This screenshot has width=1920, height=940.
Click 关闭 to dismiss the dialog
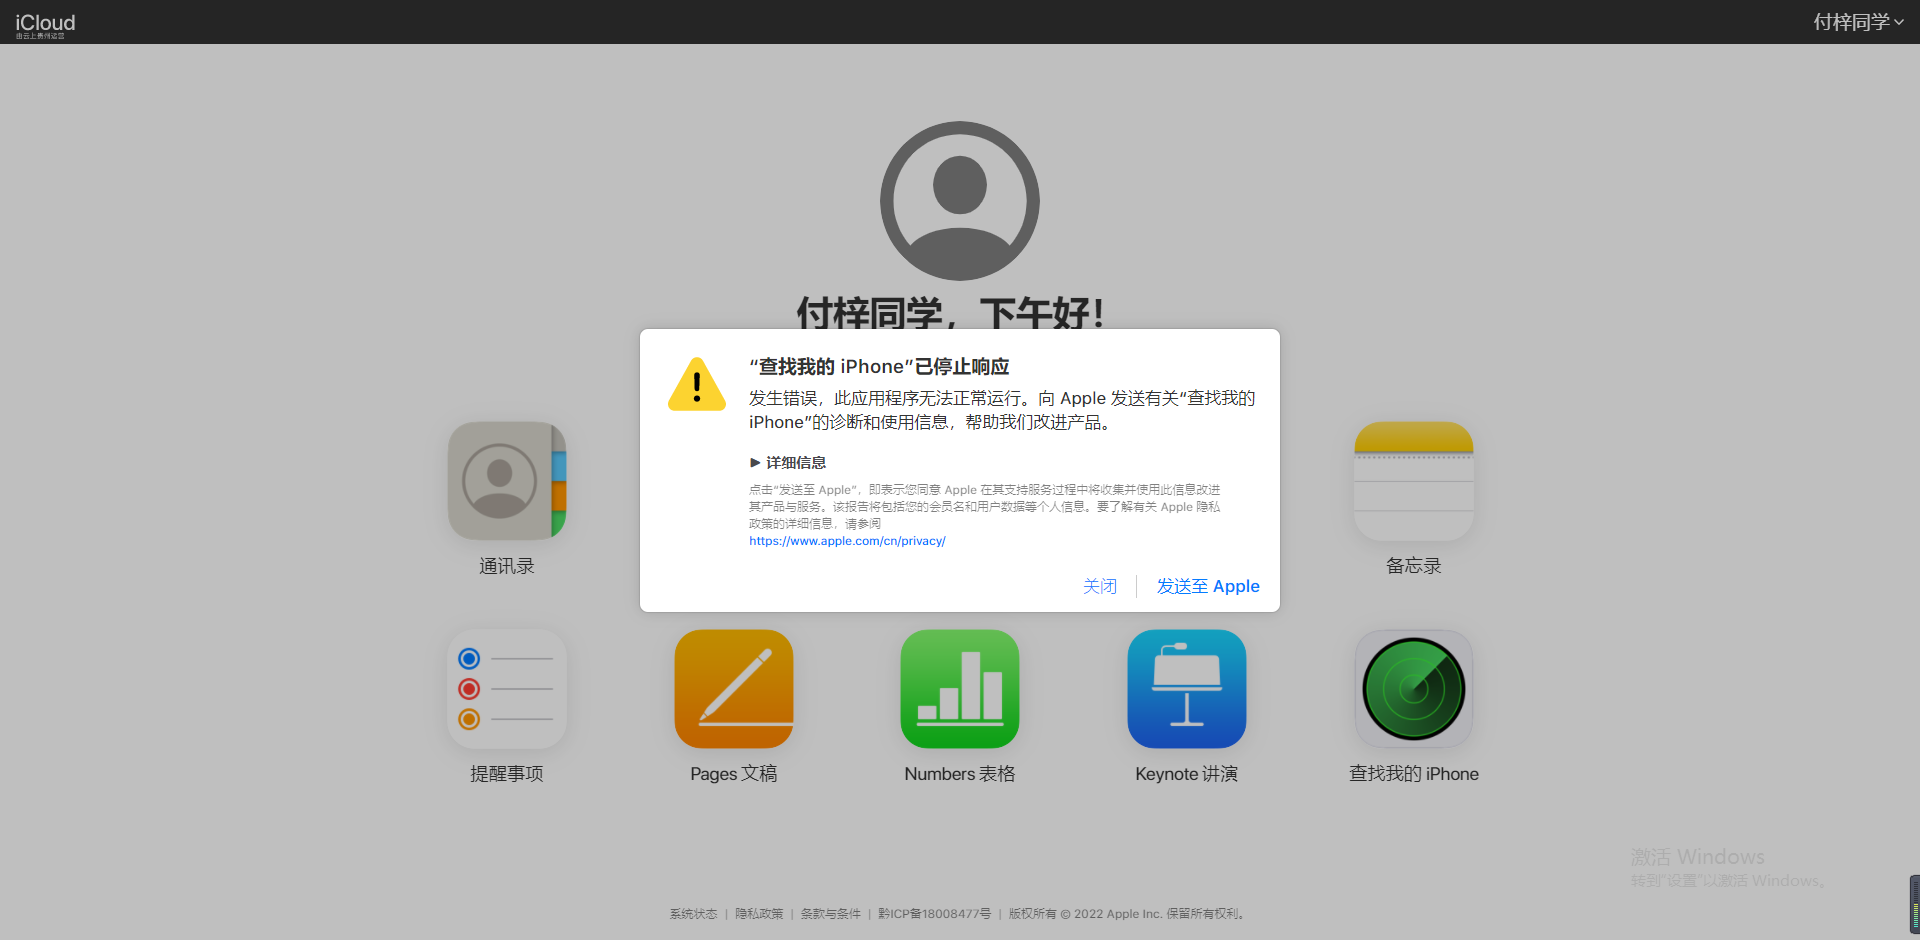tap(1100, 586)
